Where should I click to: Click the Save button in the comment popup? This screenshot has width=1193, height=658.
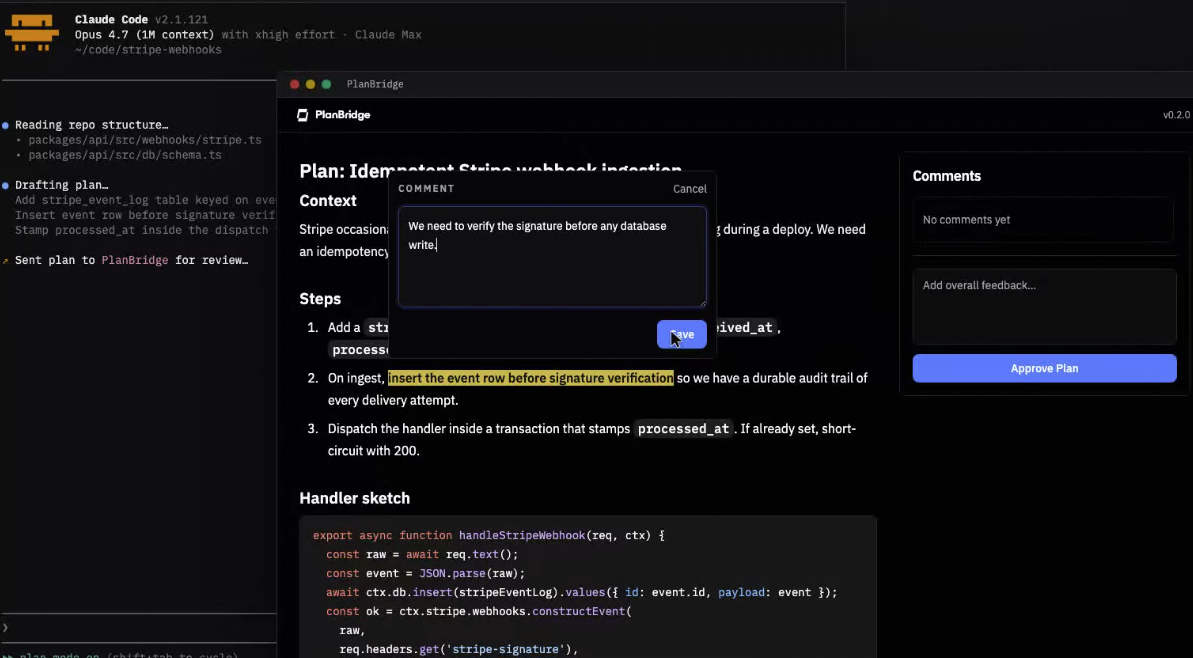[x=681, y=334]
